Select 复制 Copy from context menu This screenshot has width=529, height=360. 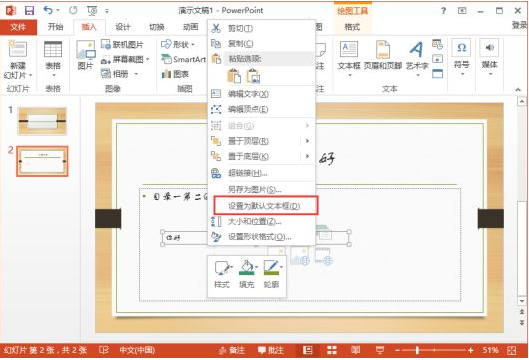pyautogui.click(x=261, y=44)
